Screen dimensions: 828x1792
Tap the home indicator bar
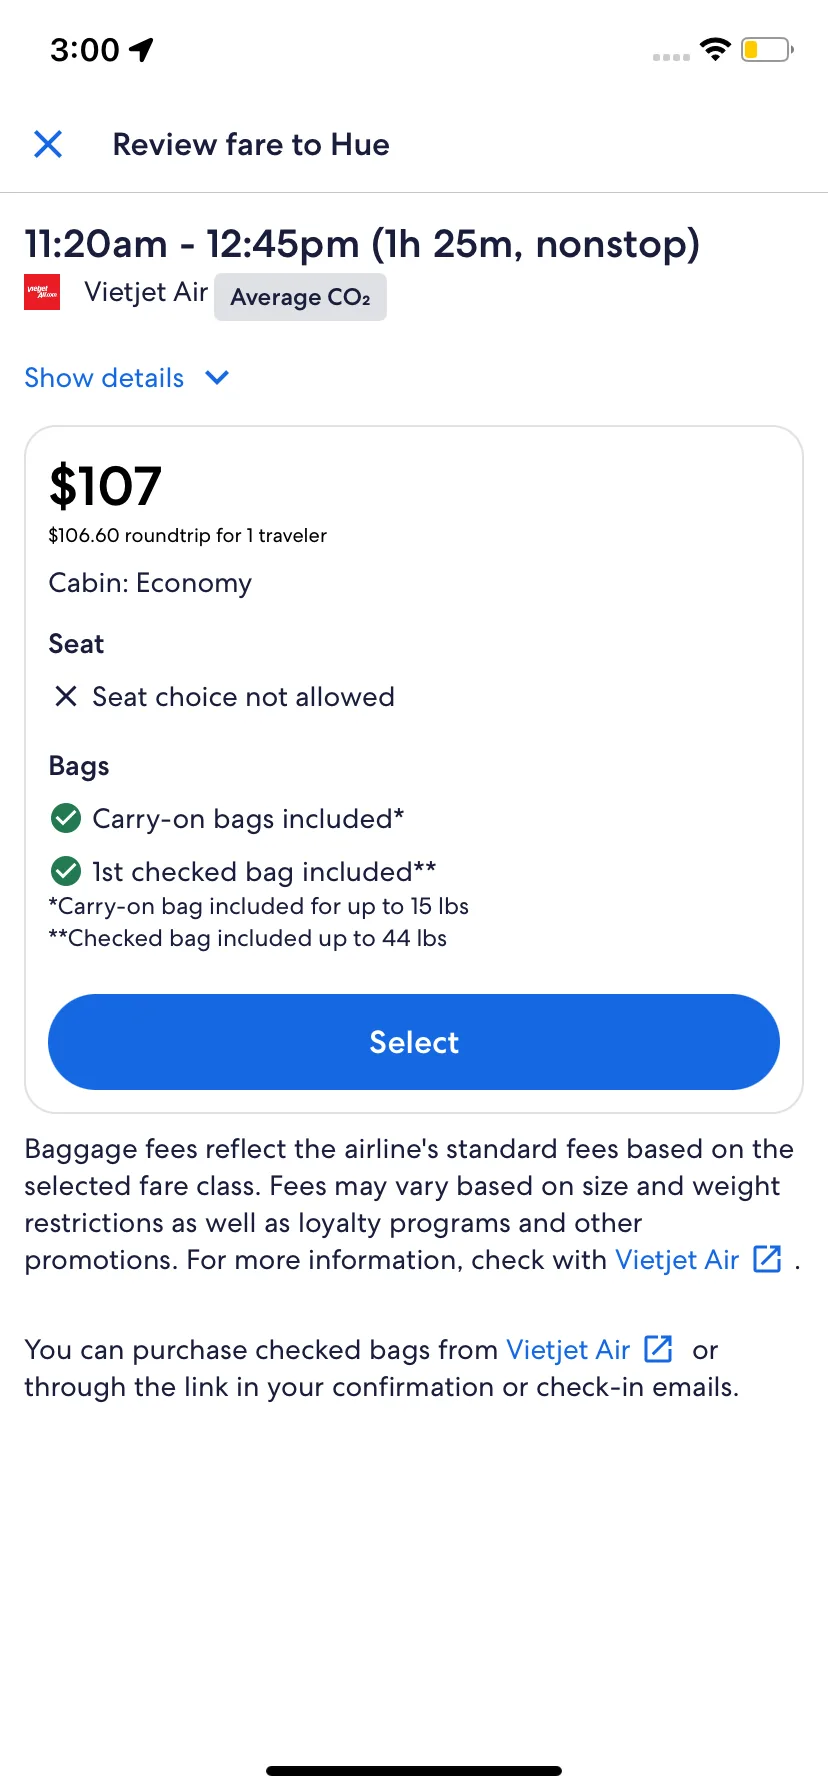pyautogui.click(x=414, y=1771)
